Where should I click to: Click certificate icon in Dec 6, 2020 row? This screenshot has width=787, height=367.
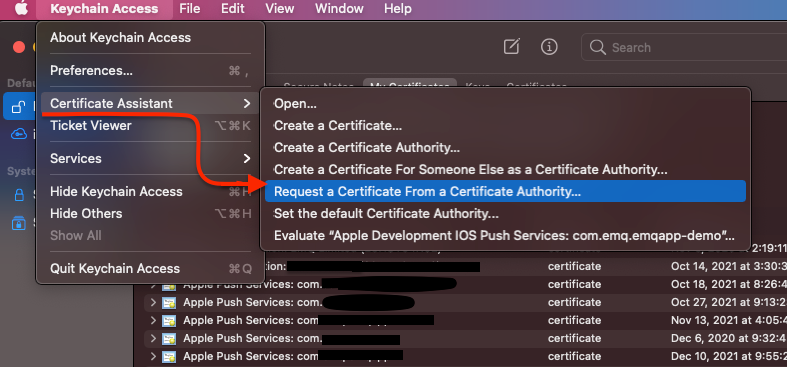[x=169, y=338]
